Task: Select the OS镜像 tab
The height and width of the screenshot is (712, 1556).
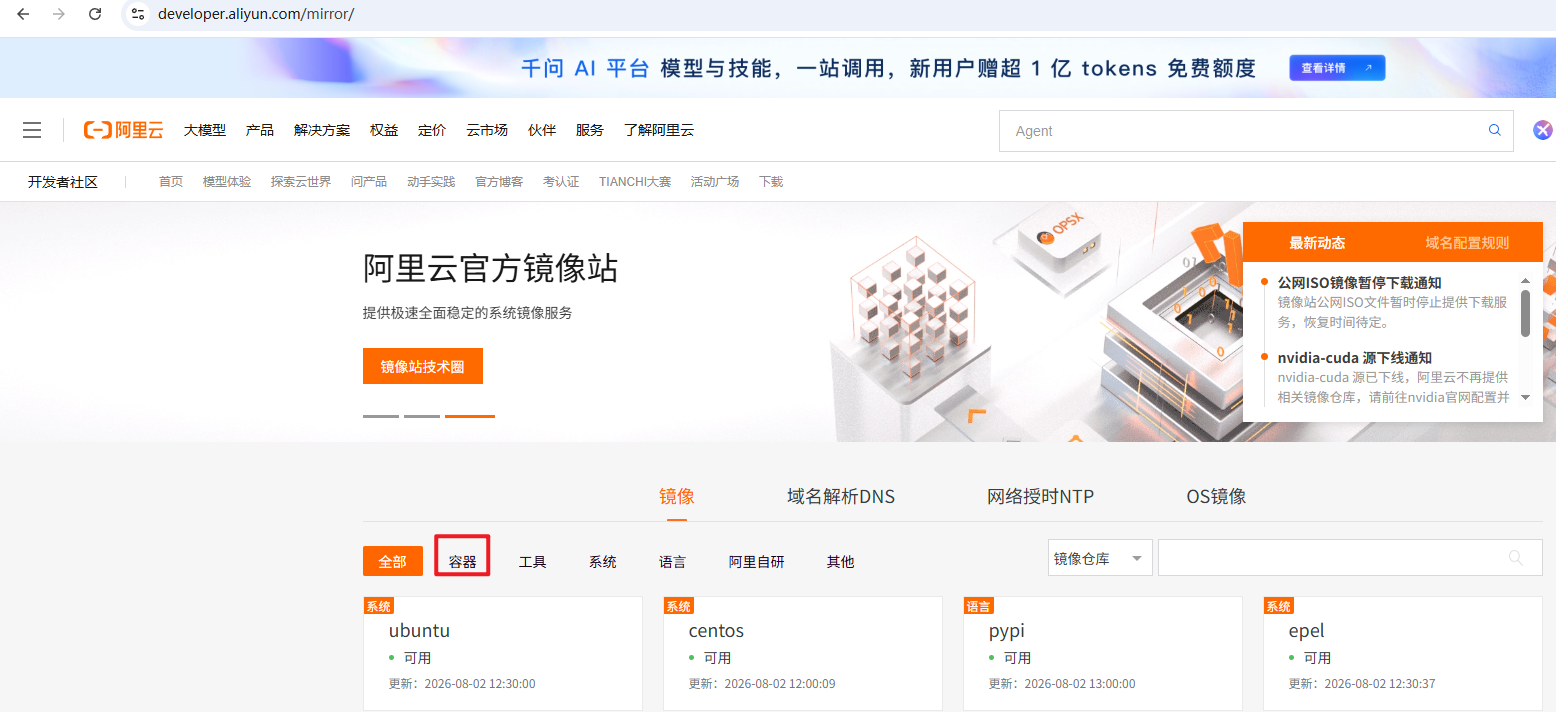Action: [1216, 497]
